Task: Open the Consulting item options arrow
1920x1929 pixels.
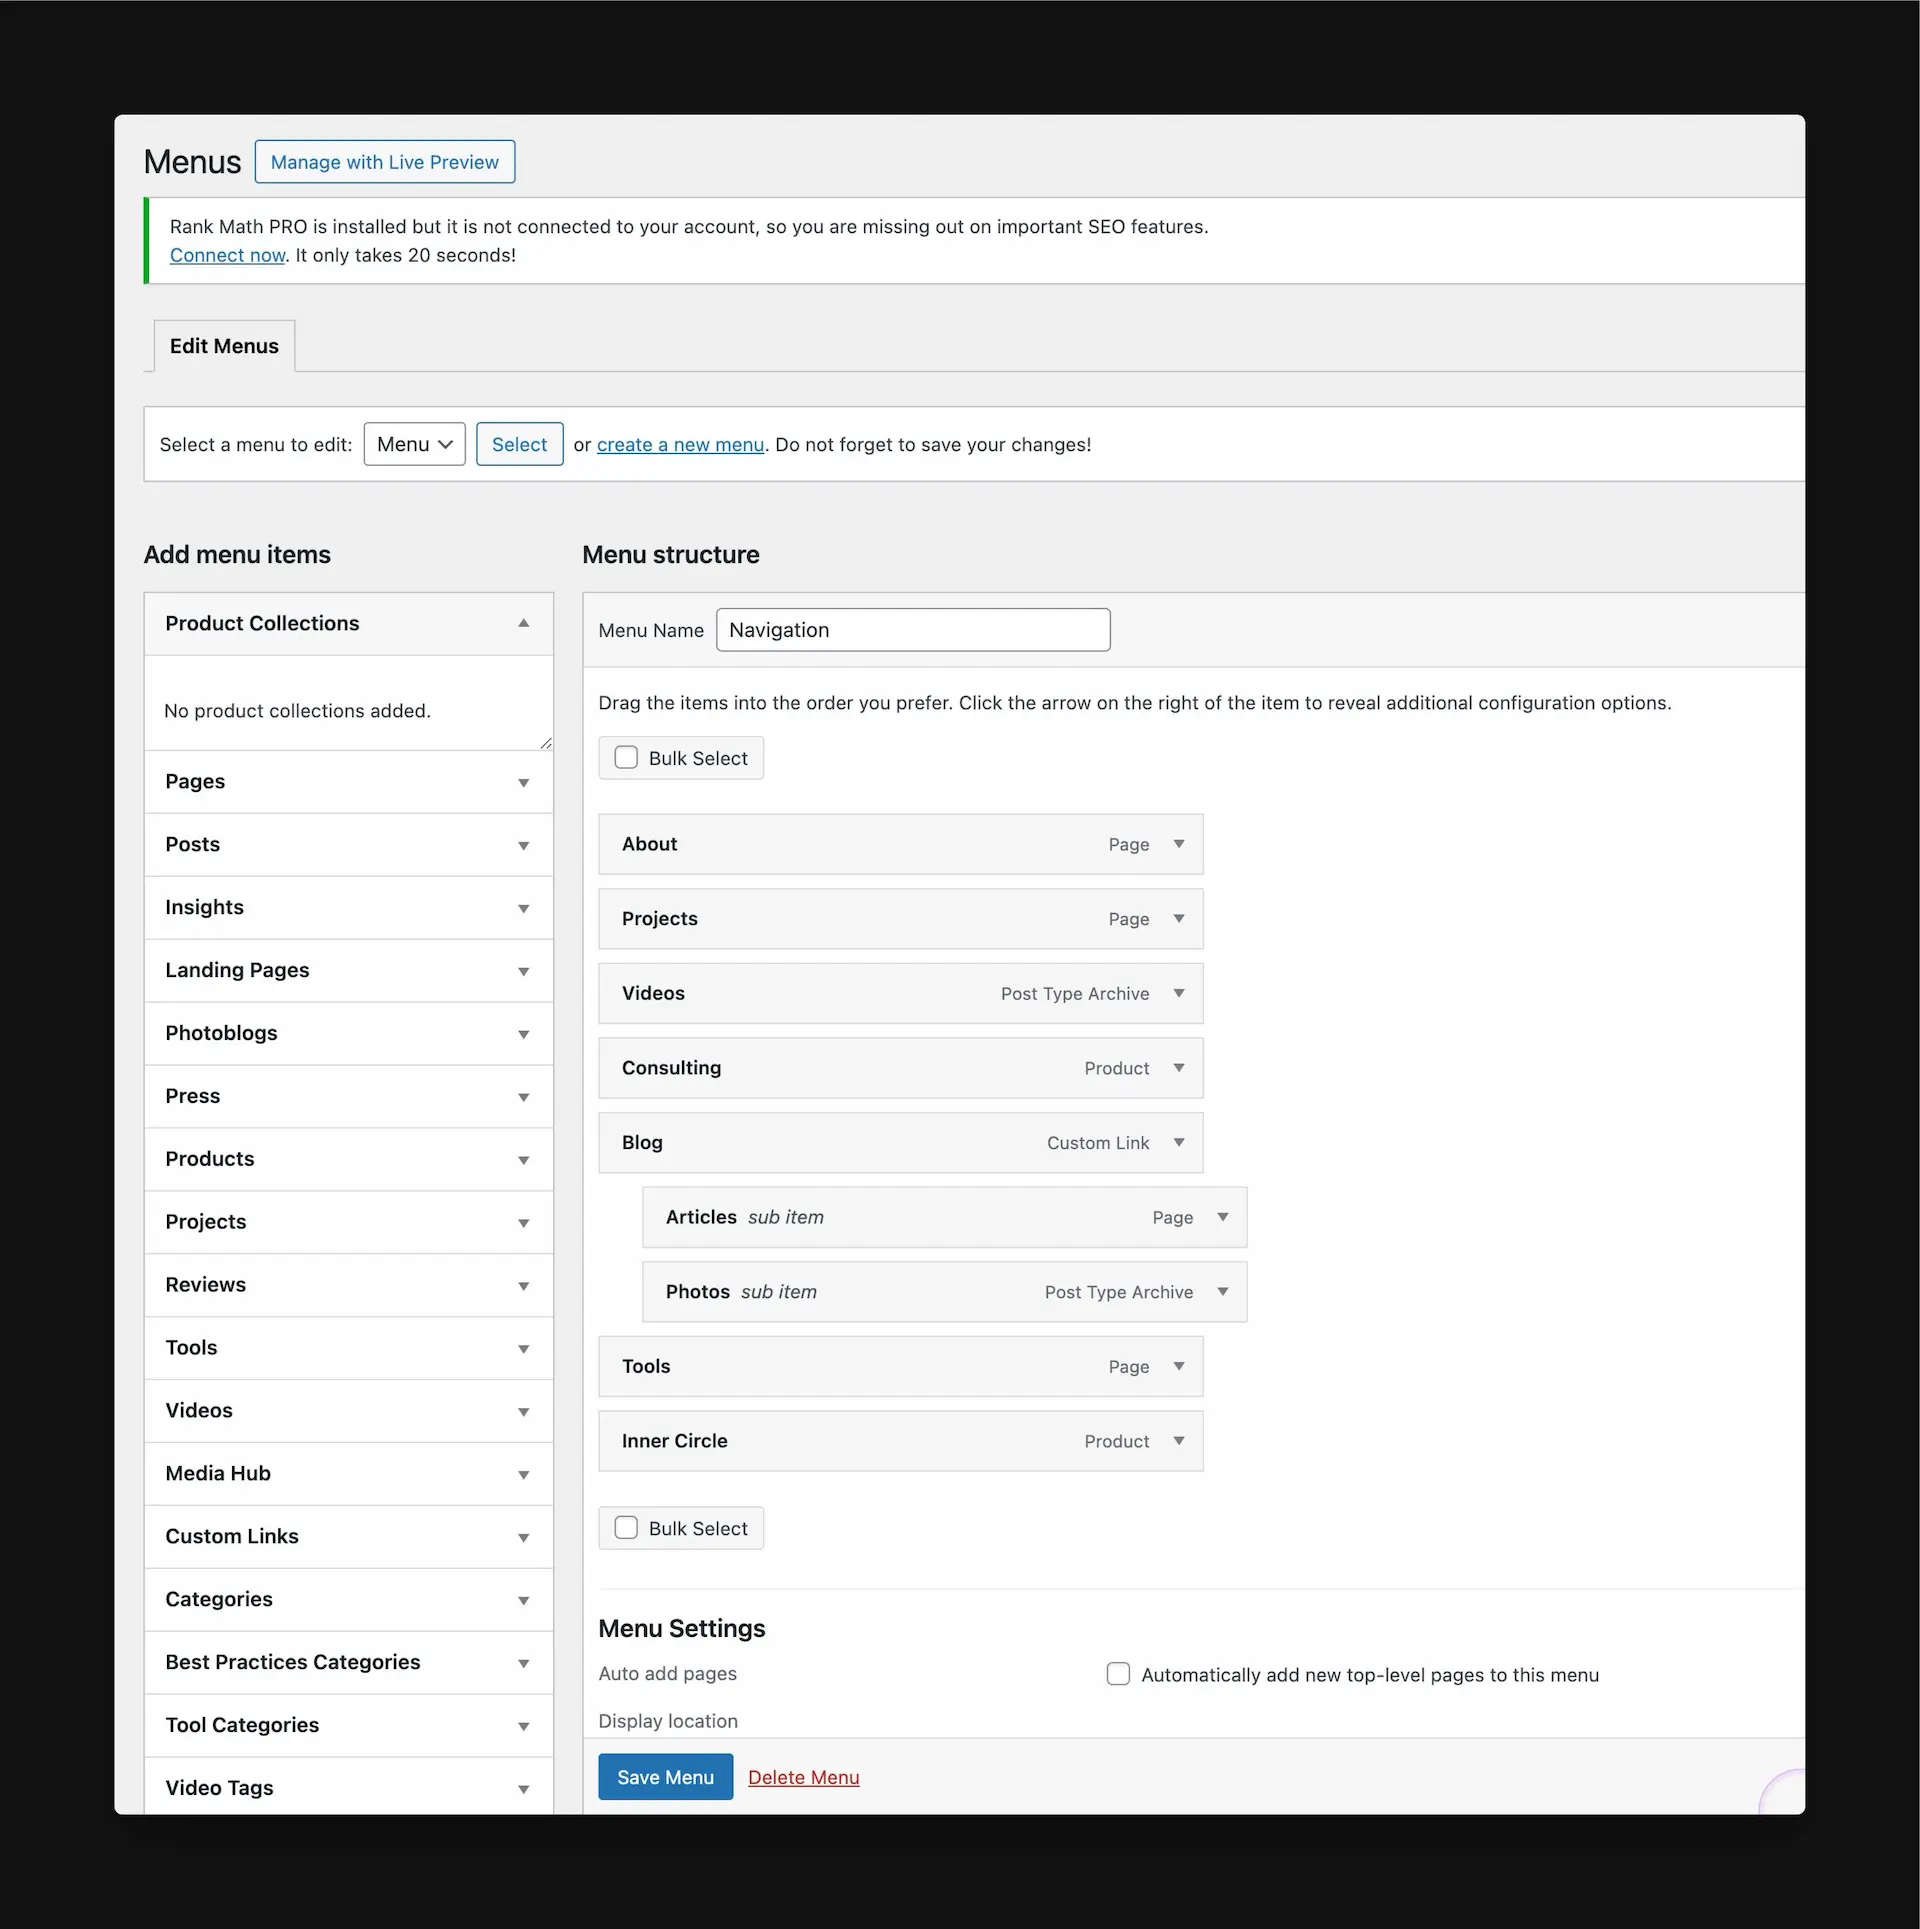Action: (1179, 1068)
